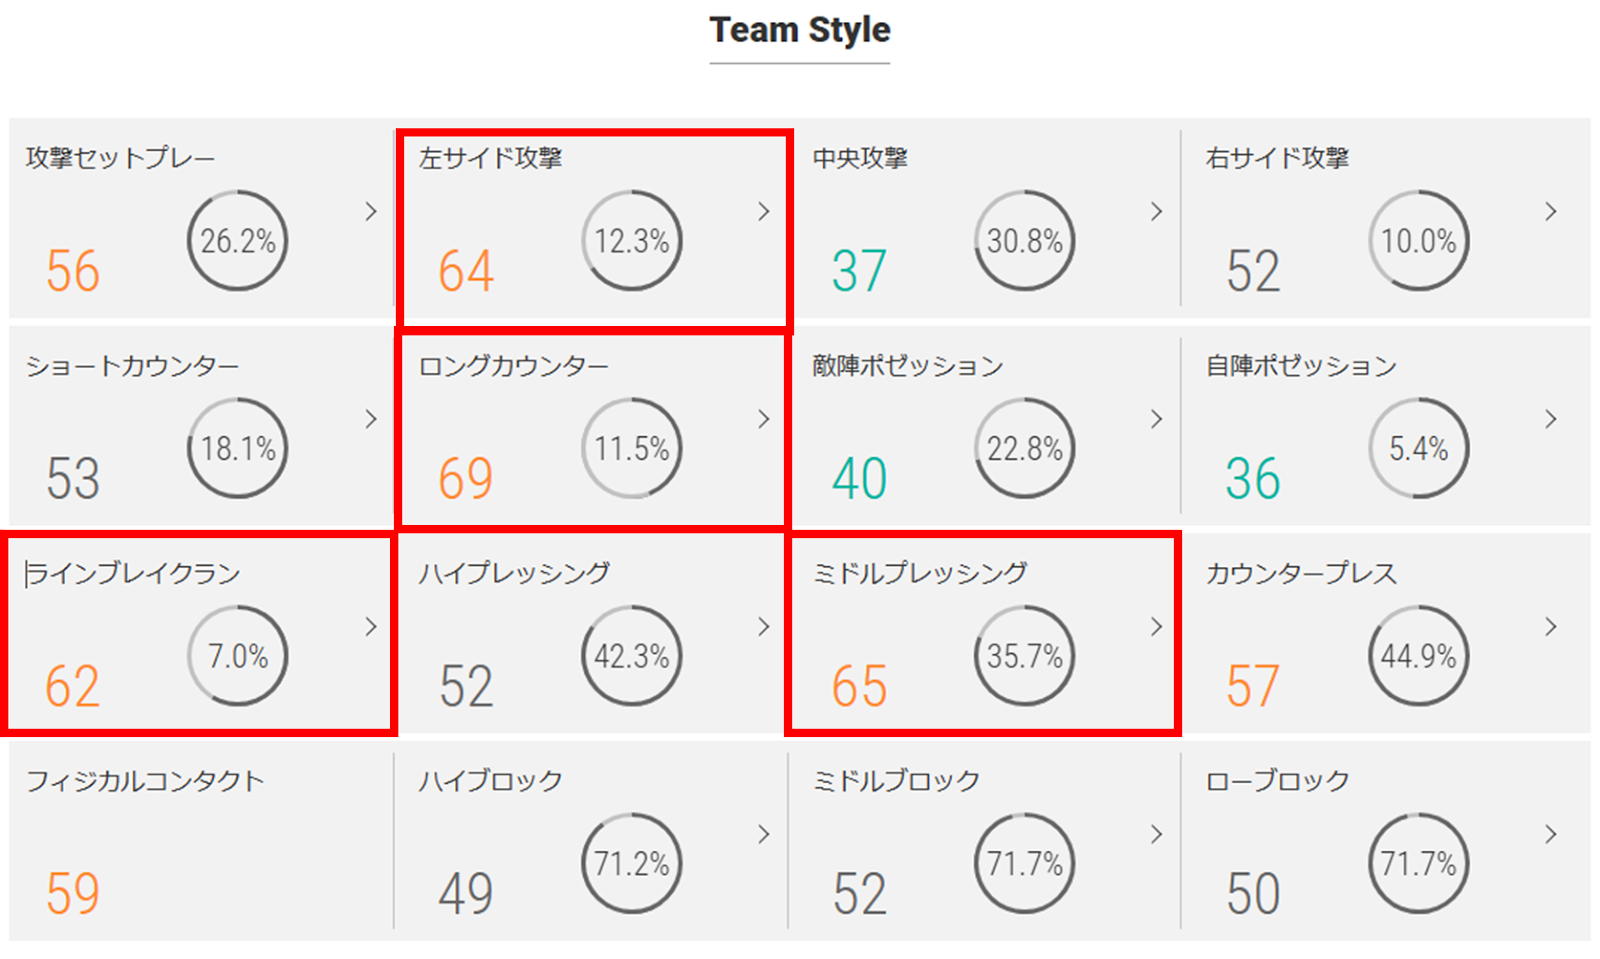
Task: Click the 26.2% circular gauge
Action: [x=237, y=241]
